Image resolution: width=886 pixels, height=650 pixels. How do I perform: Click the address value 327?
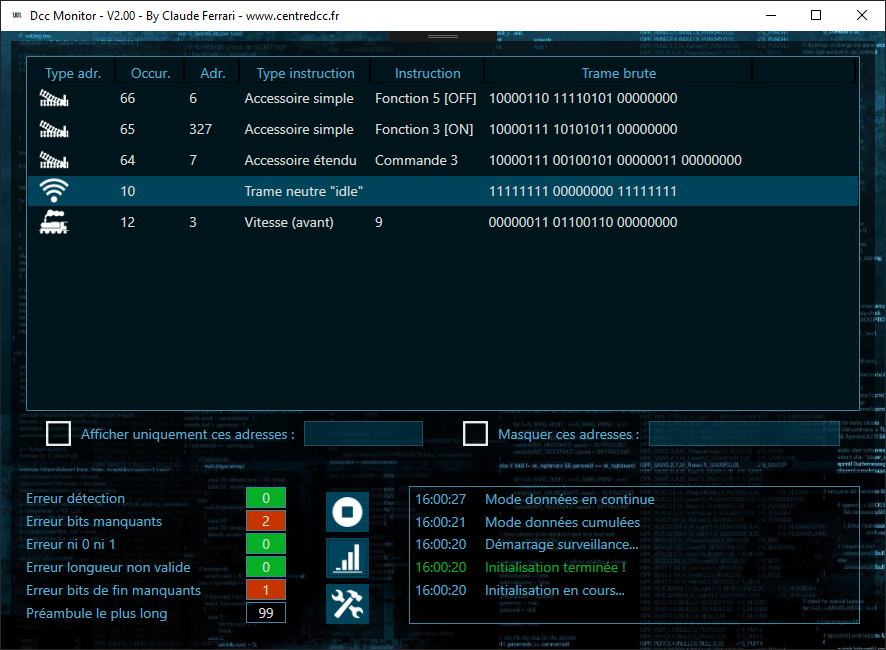[200, 129]
